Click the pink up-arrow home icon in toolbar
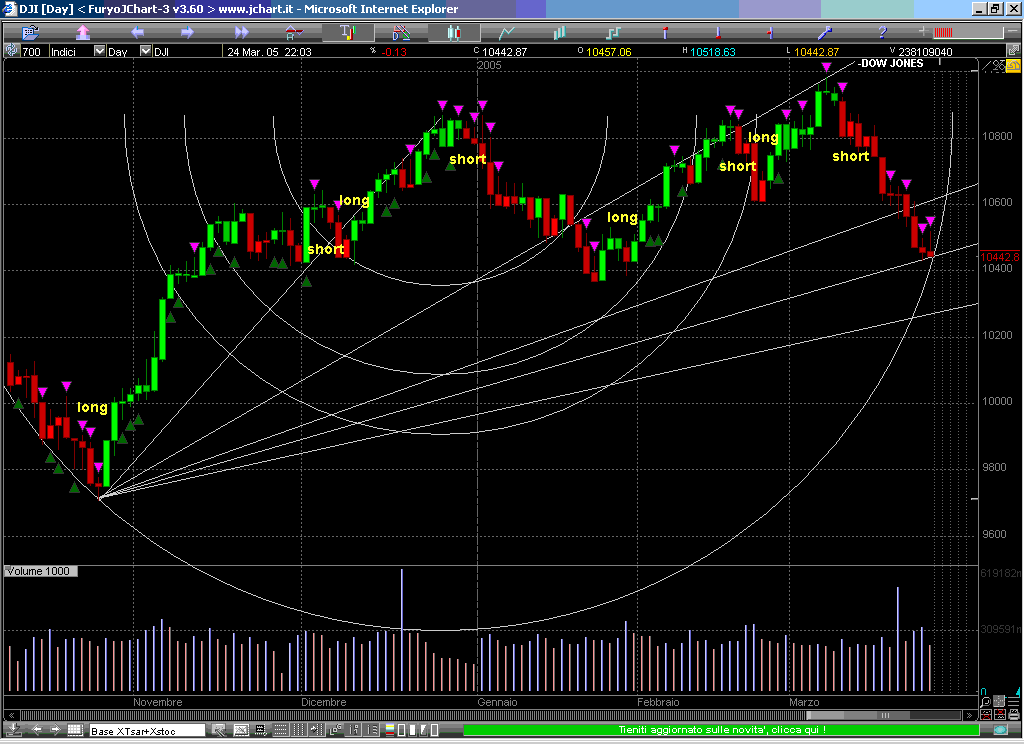Screen dimensions: 1024x744 pos(84,32)
